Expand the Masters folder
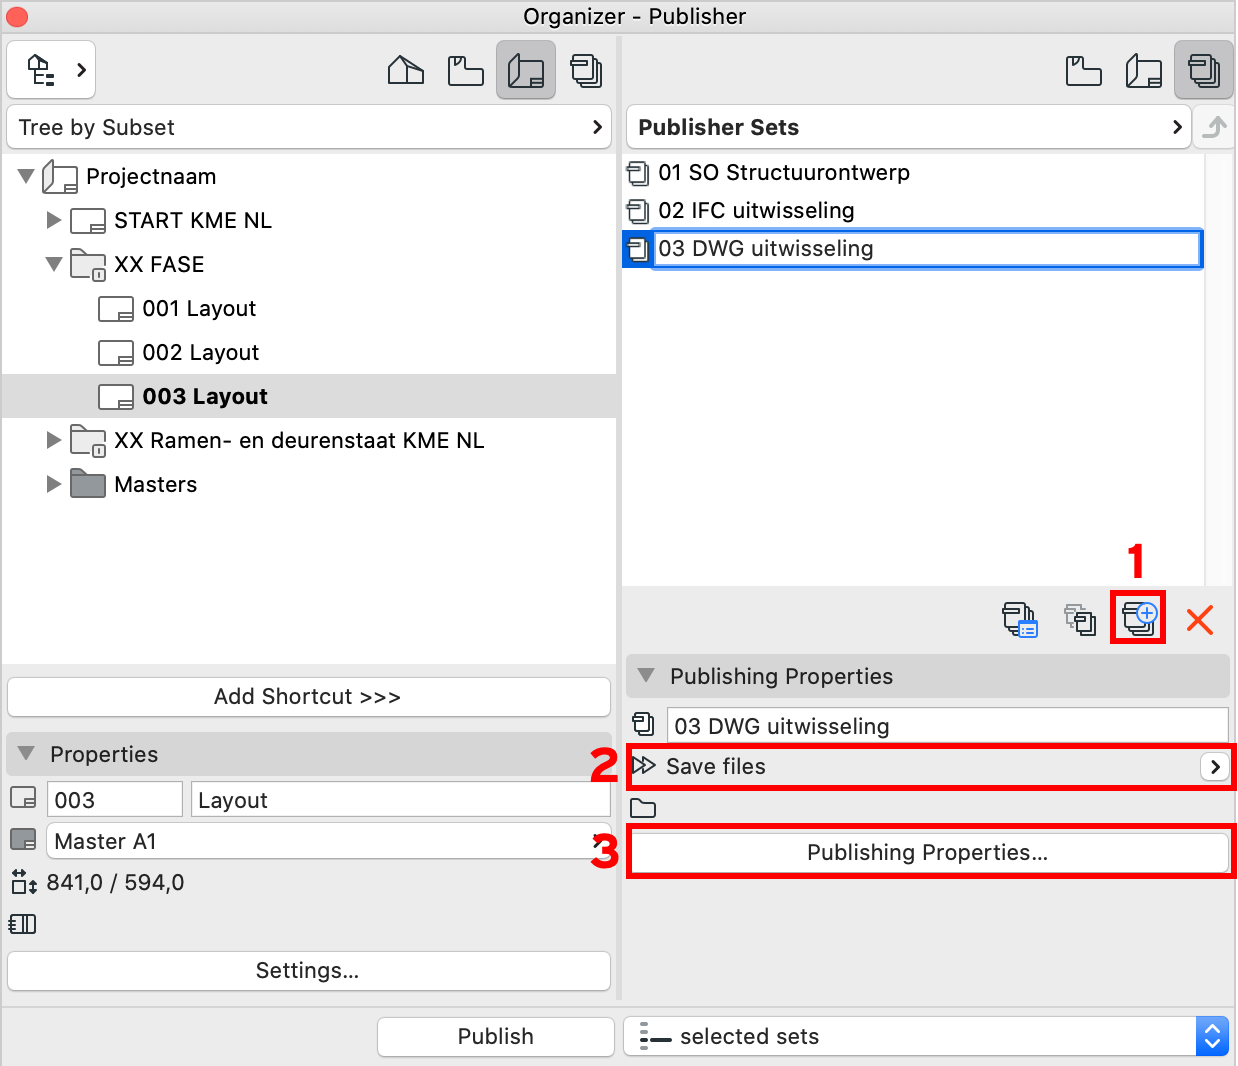The height and width of the screenshot is (1066, 1238). [x=54, y=484]
